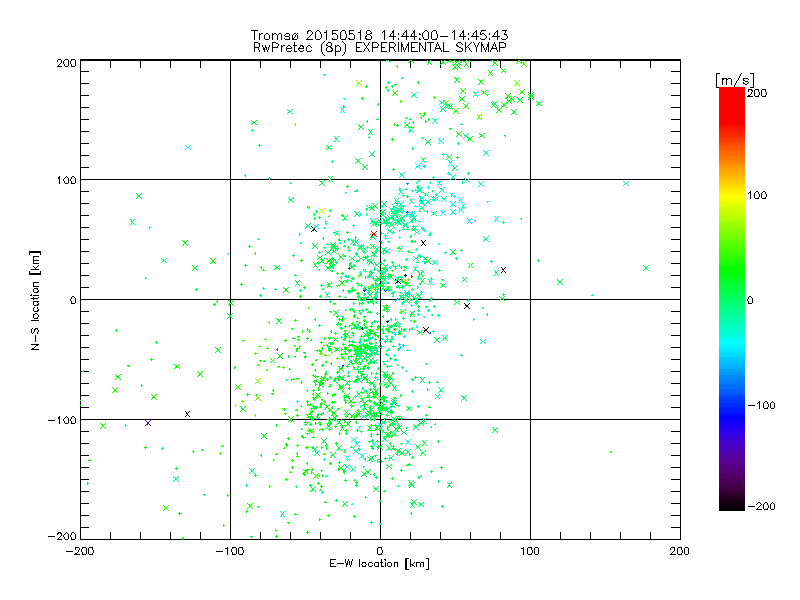The width and height of the screenshot is (800, 600).
Task: Click the colorbar tick label '-200'
Action: (x=761, y=506)
